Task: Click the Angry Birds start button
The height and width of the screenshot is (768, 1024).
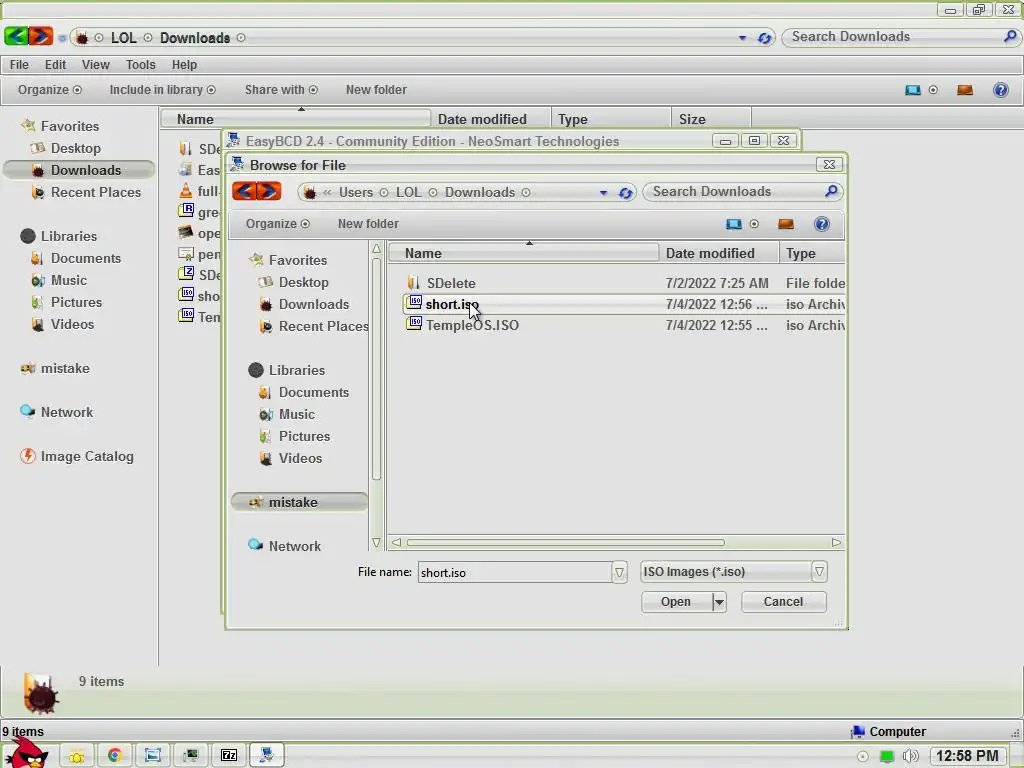Action: [27, 754]
